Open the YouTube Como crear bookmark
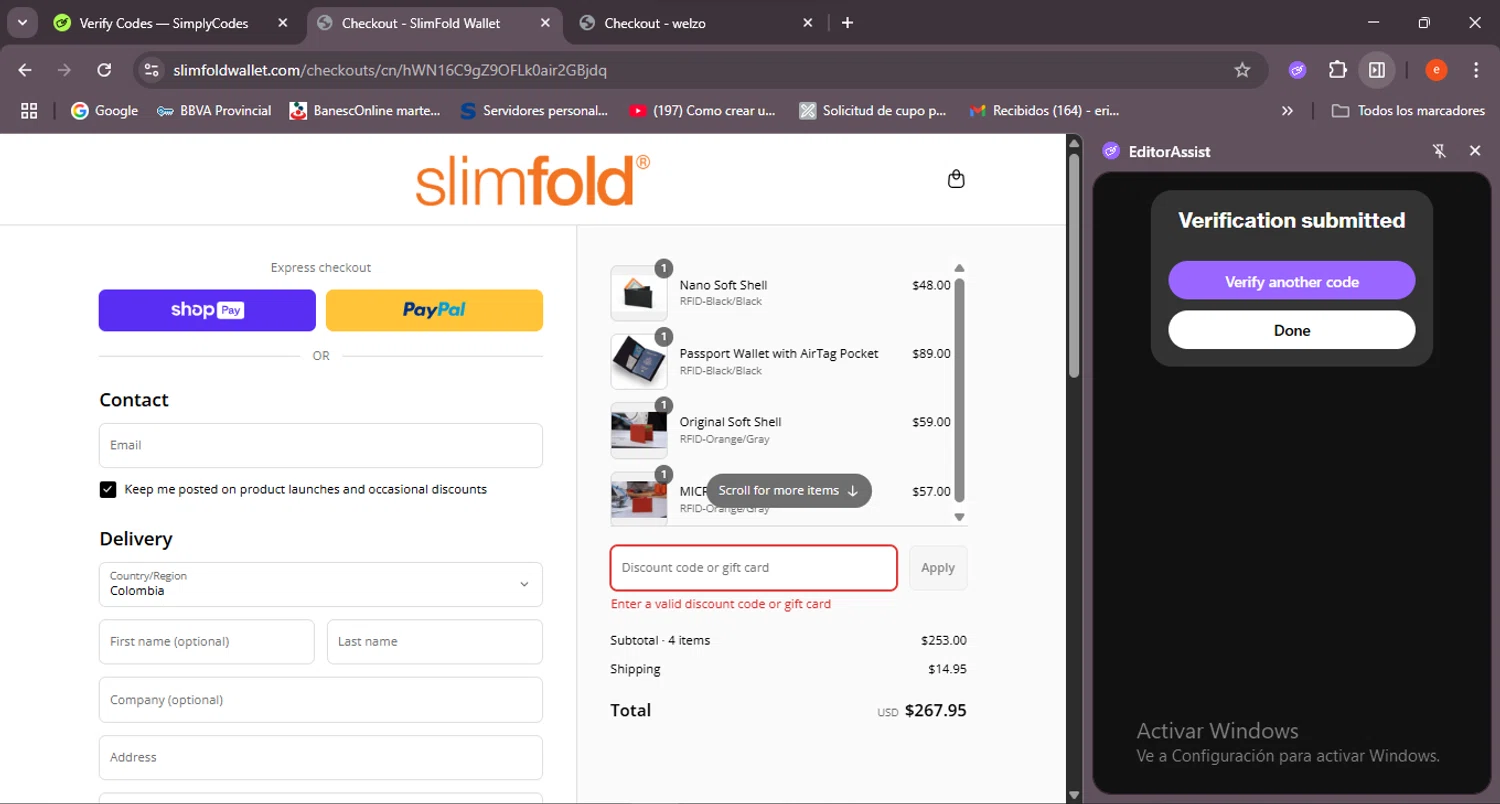The width and height of the screenshot is (1500, 804). coord(702,111)
